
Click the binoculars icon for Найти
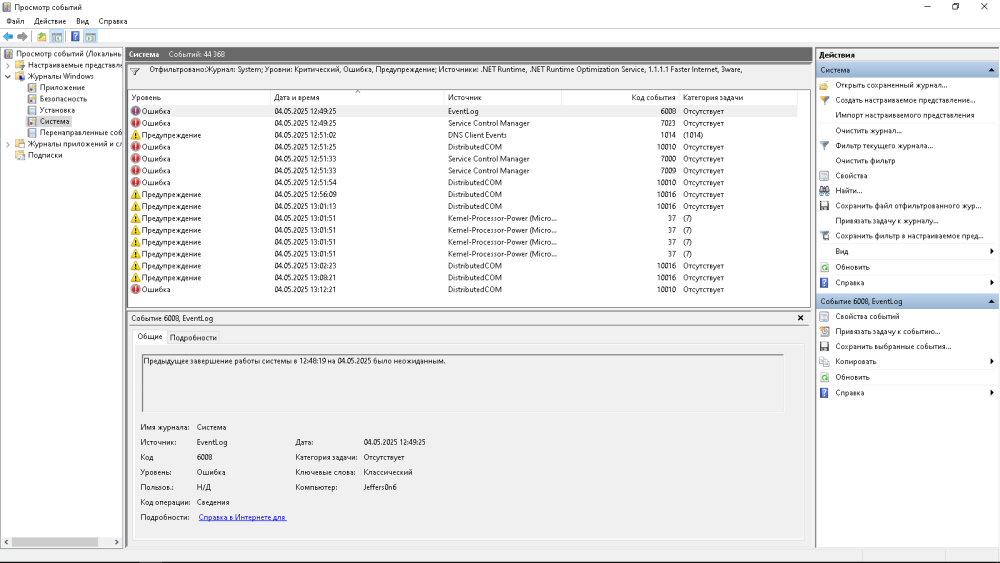pyautogui.click(x=824, y=191)
